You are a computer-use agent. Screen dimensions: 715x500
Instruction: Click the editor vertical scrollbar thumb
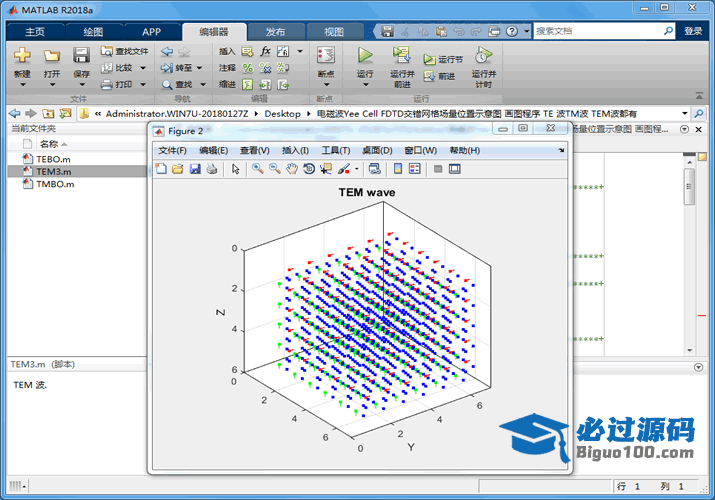pyautogui.click(x=689, y=186)
